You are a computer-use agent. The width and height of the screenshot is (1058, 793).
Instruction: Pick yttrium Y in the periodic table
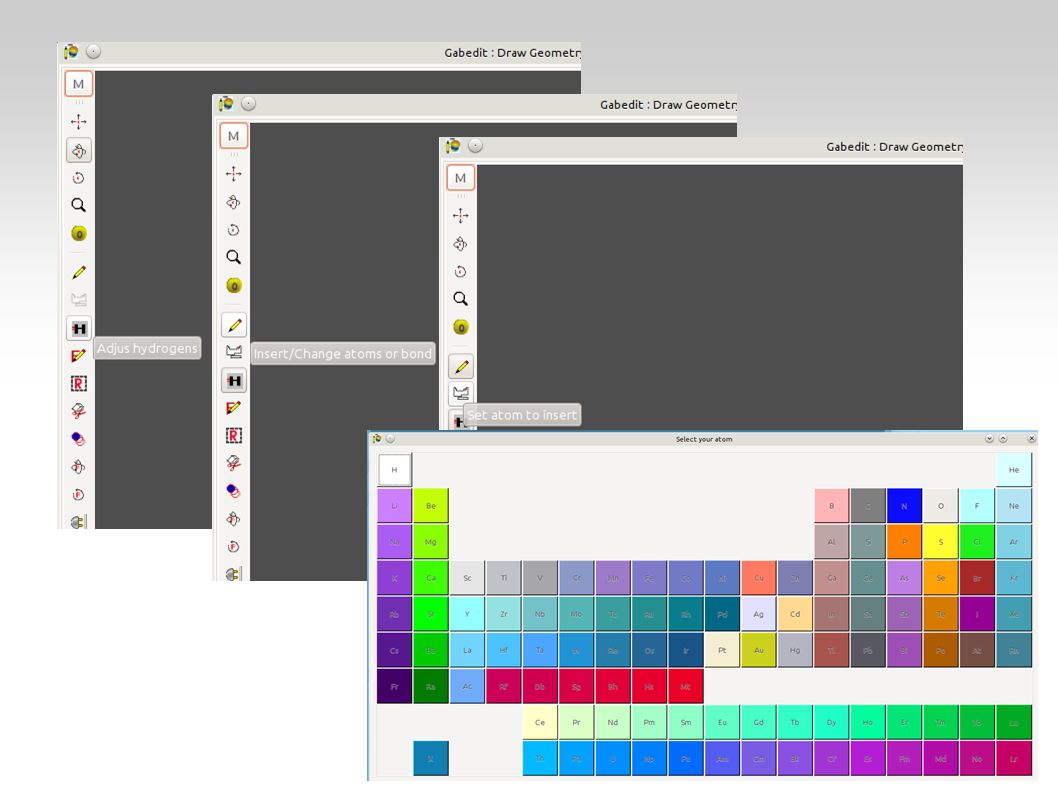tap(467, 614)
